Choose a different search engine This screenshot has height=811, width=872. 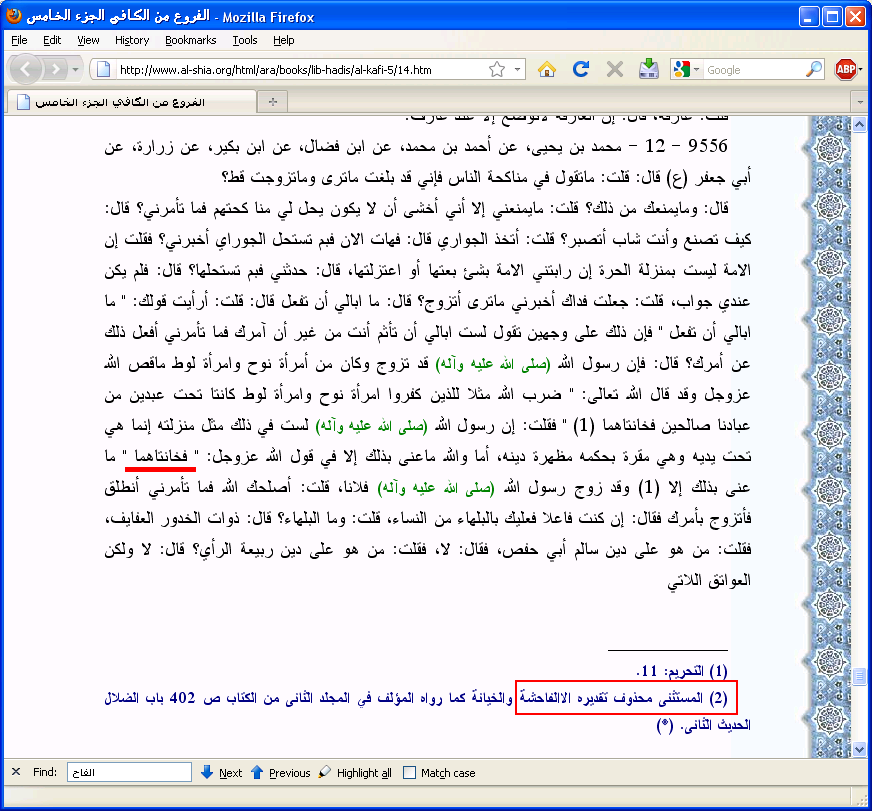pyautogui.click(x=686, y=70)
